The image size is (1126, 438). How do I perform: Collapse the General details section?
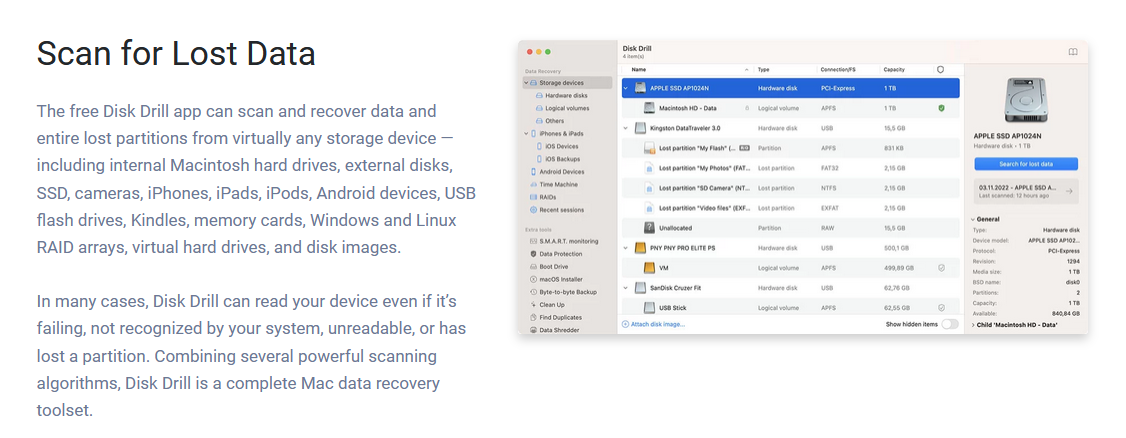(x=972, y=219)
